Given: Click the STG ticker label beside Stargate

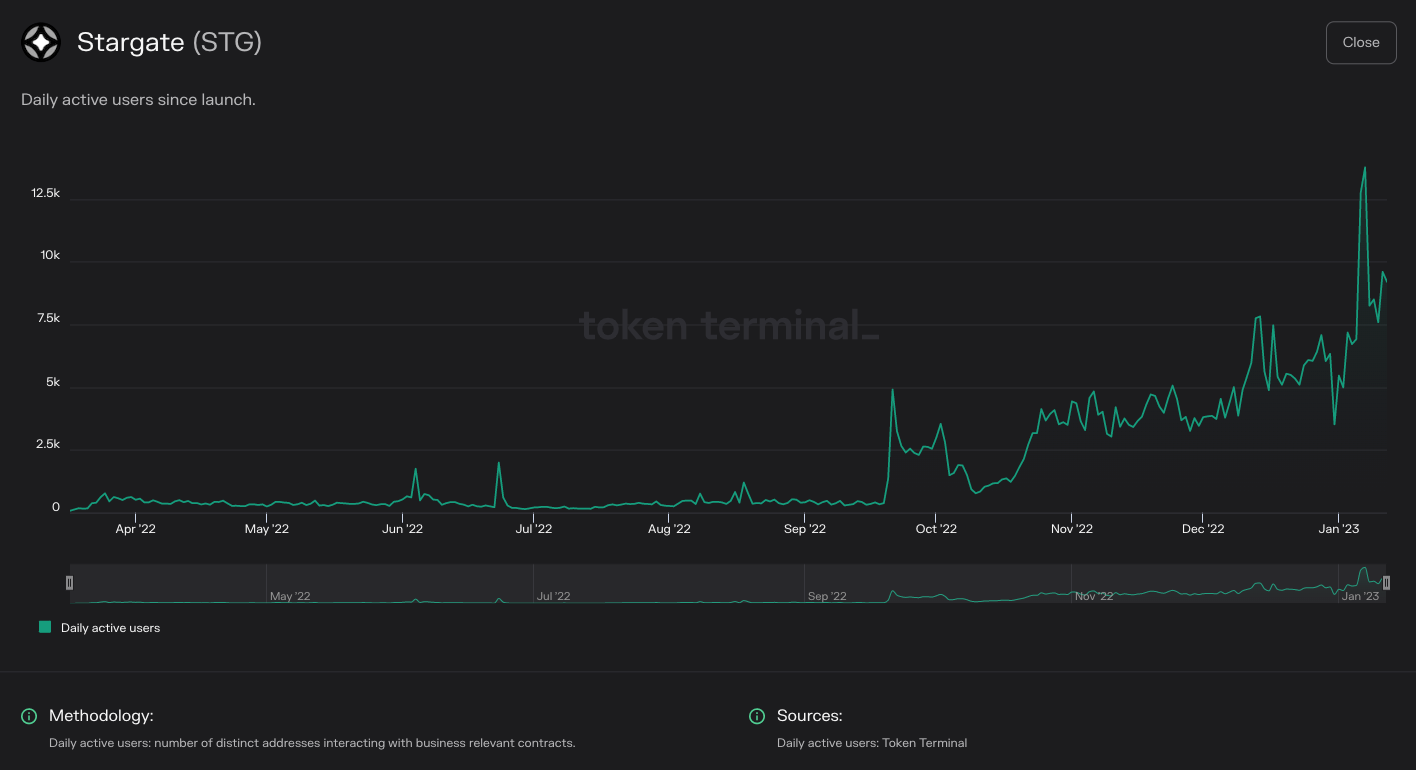Looking at the screenshot, I should coord(226,43).
